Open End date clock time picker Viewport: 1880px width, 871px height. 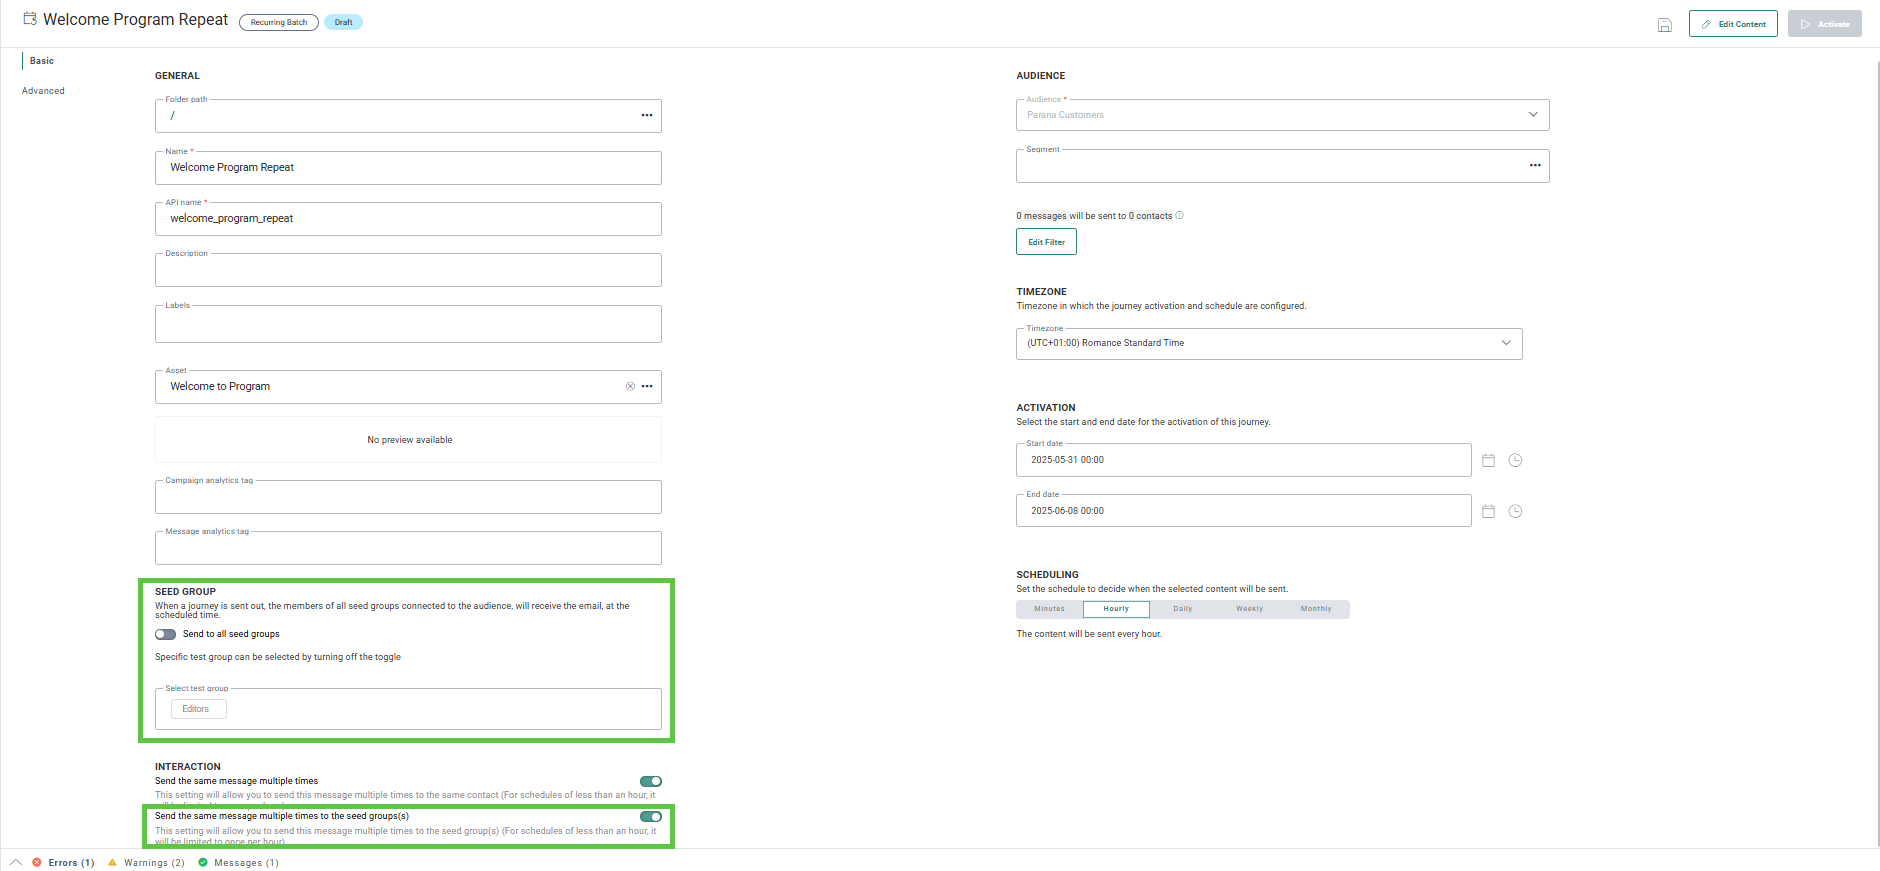(1515, 512)
